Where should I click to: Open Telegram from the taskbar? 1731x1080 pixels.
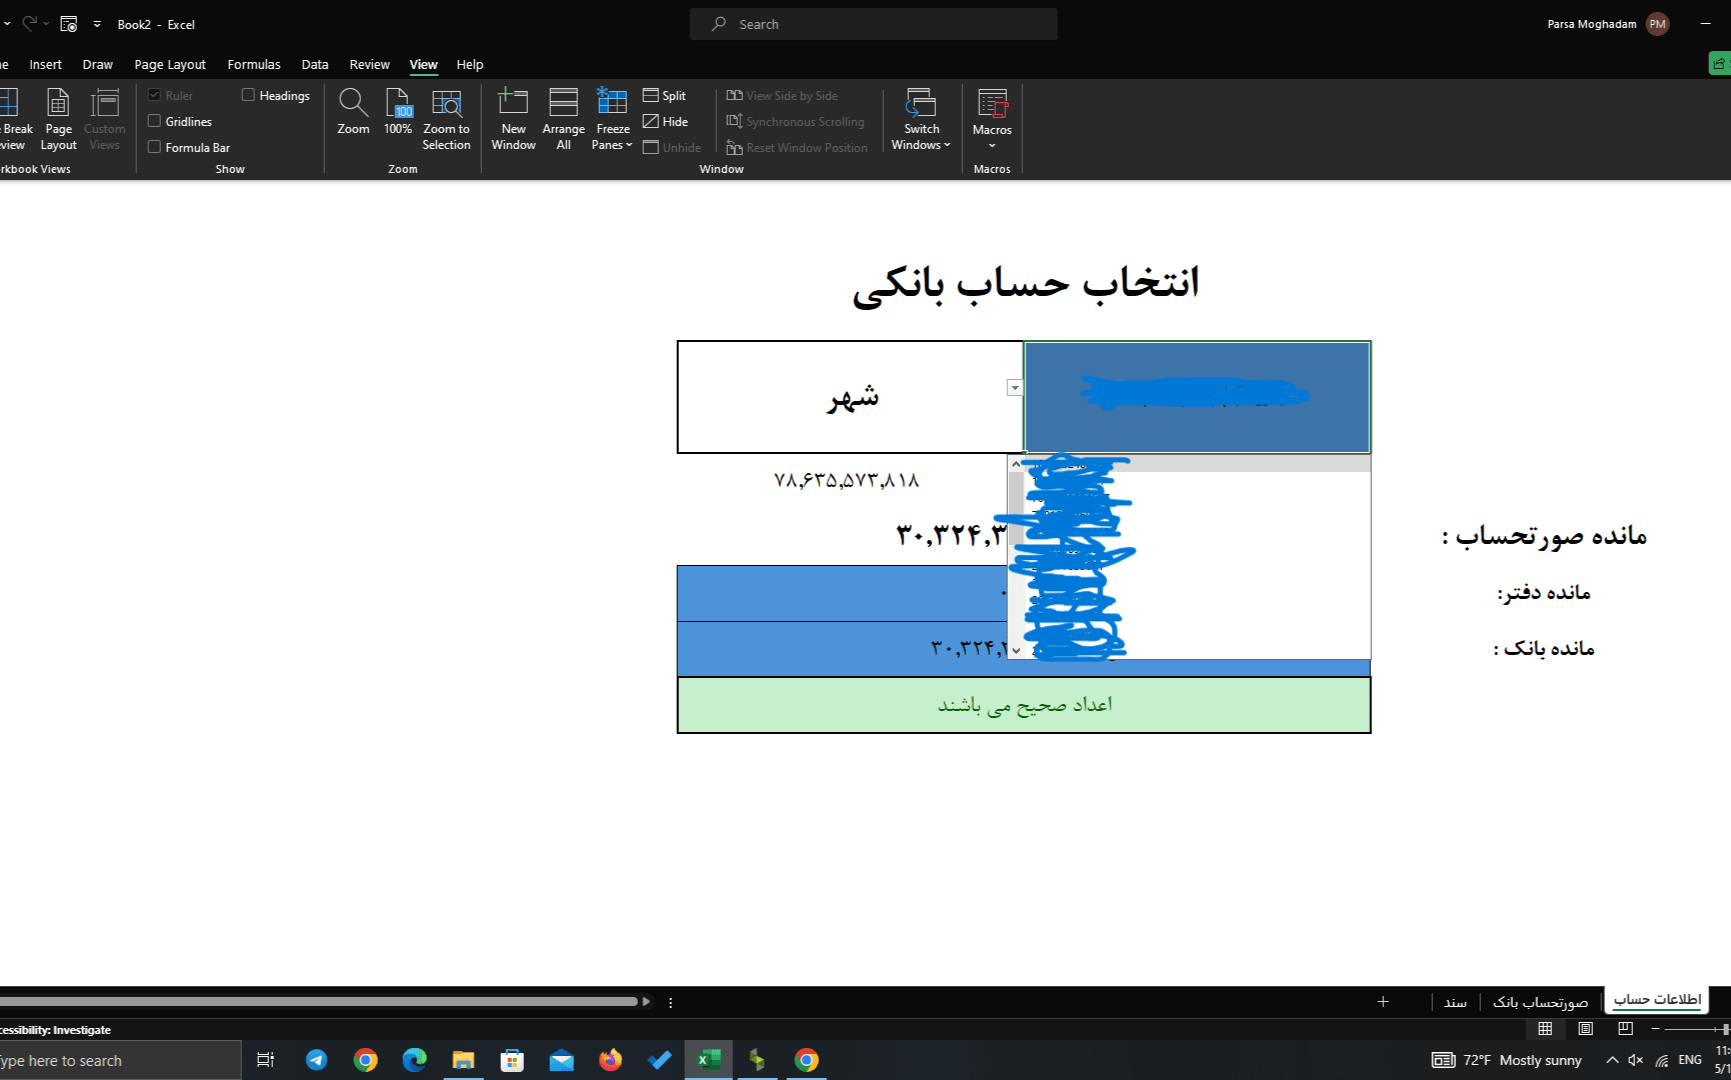(316, 1060)
